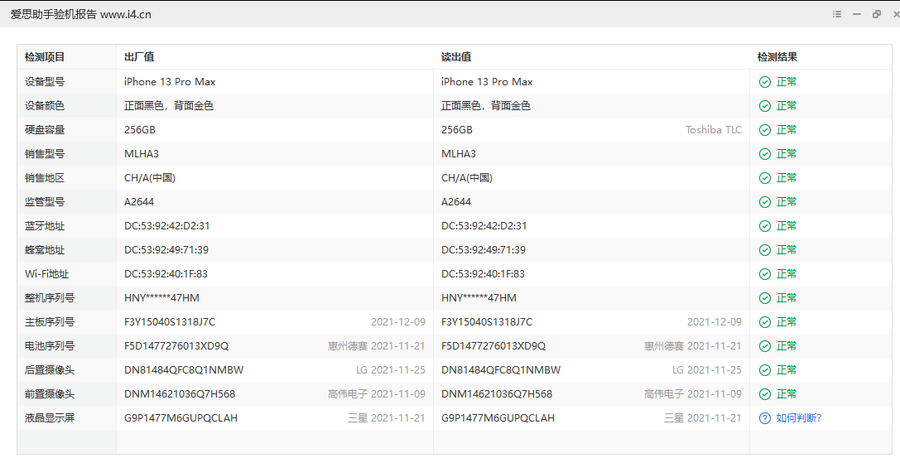Click read cellular address DC:53:92:49:71:39
The width and height of the screenshot is (900, 458).
point(483,250)
